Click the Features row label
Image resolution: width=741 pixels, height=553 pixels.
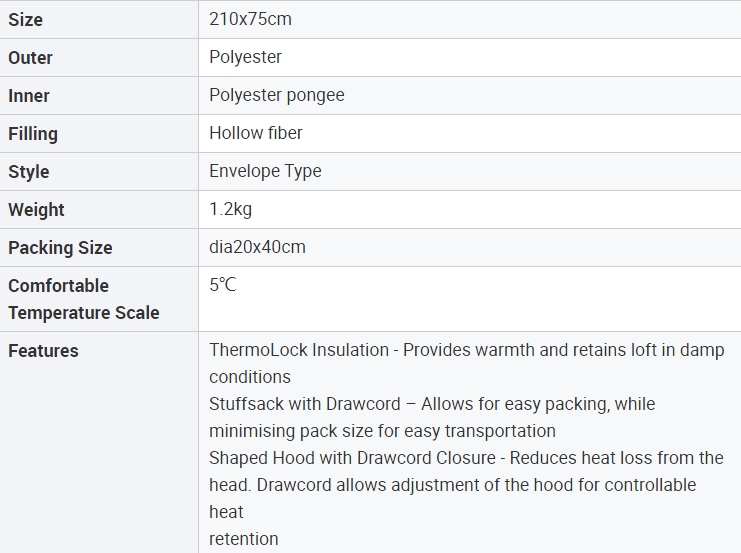click(x=43, y=351)
